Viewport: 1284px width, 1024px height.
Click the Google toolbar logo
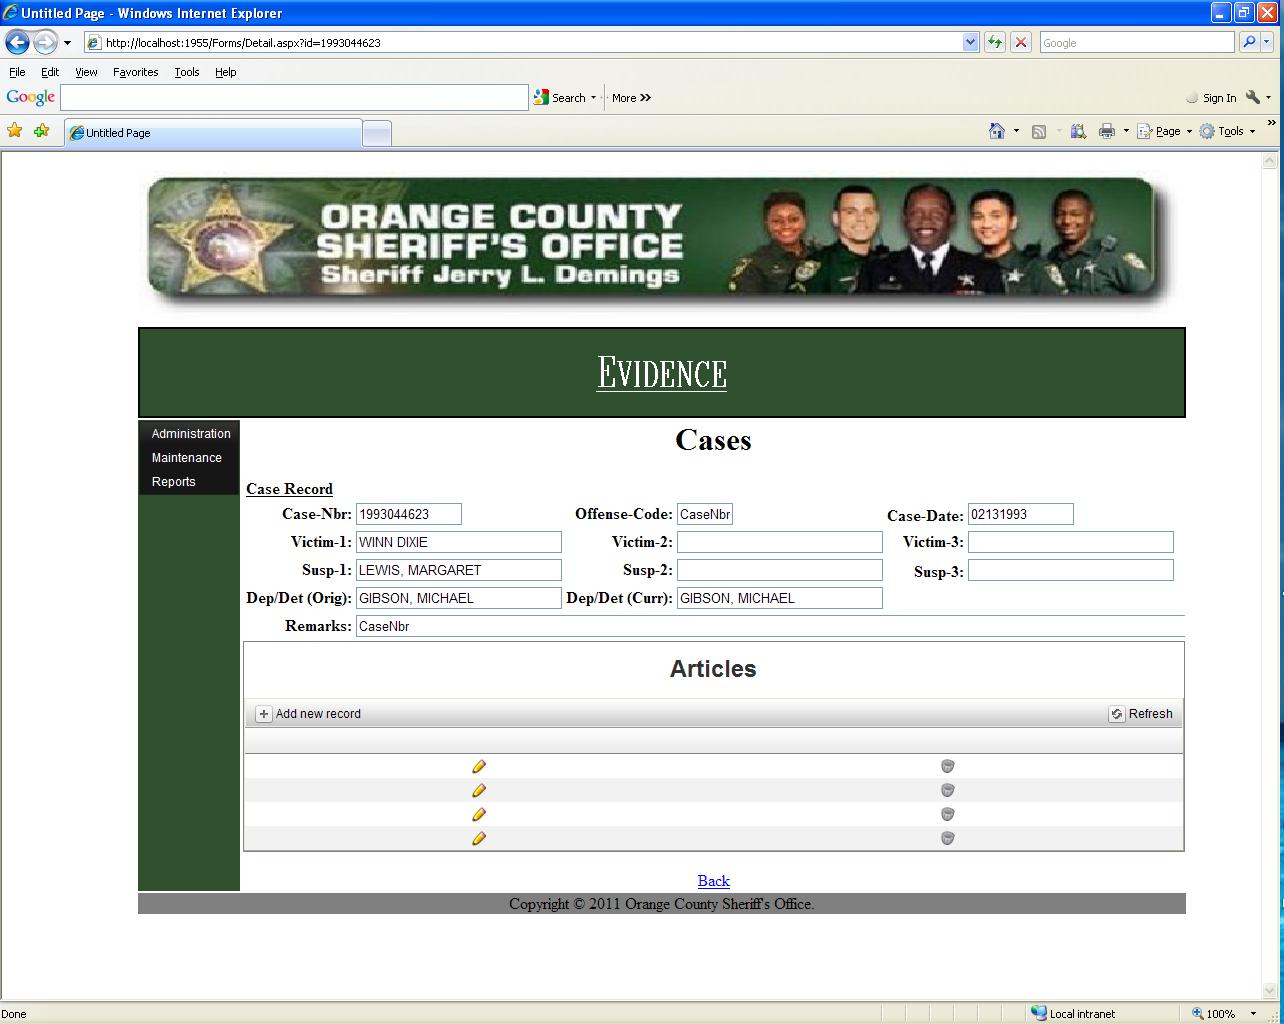pos(31,97)
